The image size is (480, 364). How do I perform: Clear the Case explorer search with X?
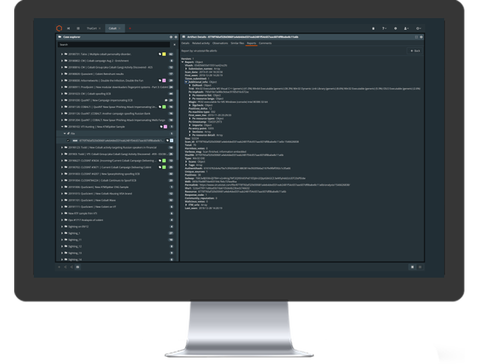(x=174, y=44)
